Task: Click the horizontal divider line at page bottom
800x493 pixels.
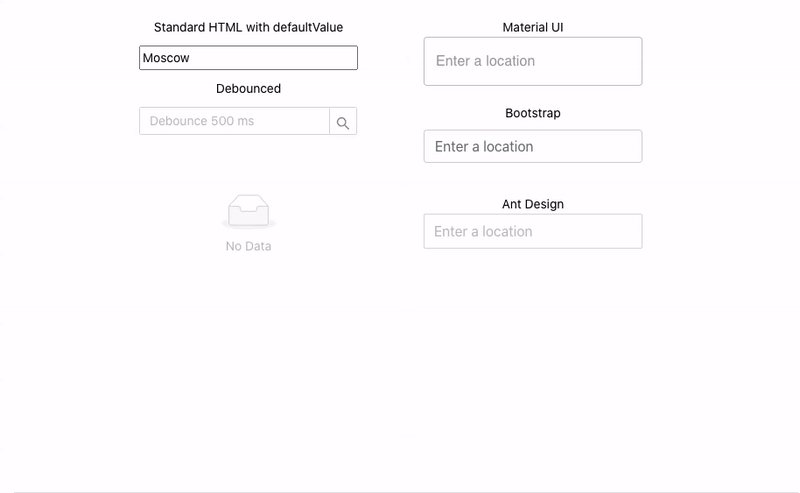Action: [407, 492]
